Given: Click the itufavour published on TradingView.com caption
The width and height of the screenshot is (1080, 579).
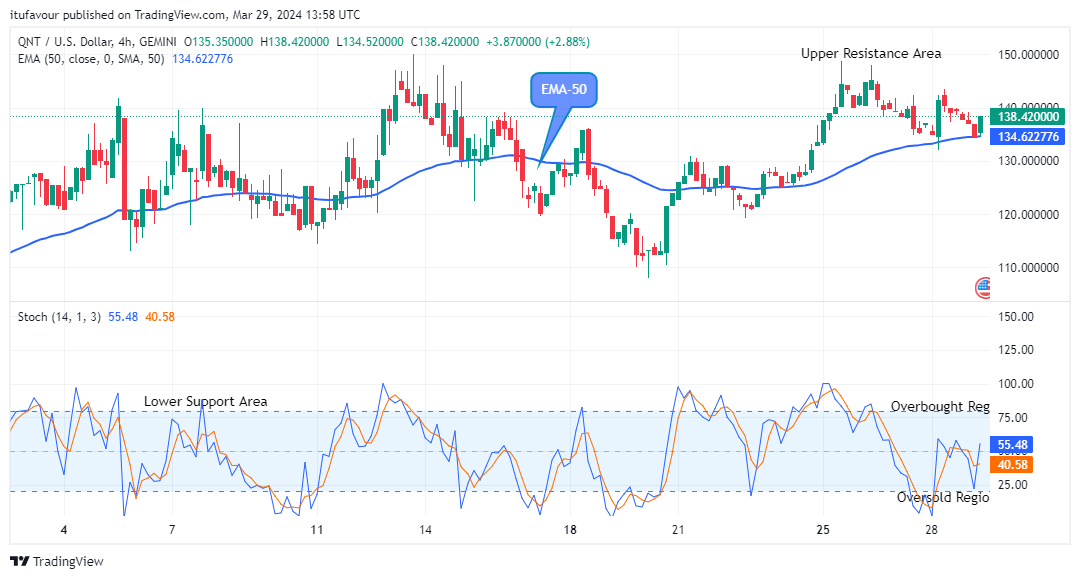Looking at the screenshot, I should point(185,14).
